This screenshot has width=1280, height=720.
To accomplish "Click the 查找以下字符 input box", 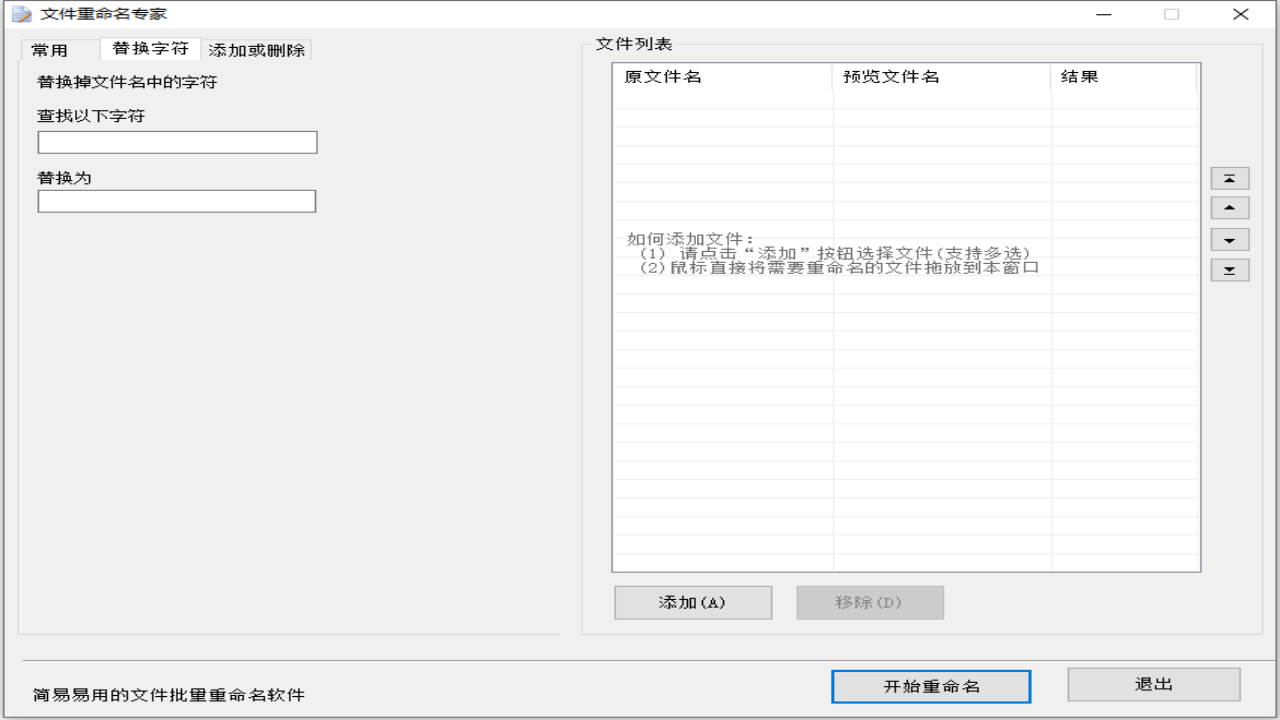I will pyautogui.click(x=177, y=142).
